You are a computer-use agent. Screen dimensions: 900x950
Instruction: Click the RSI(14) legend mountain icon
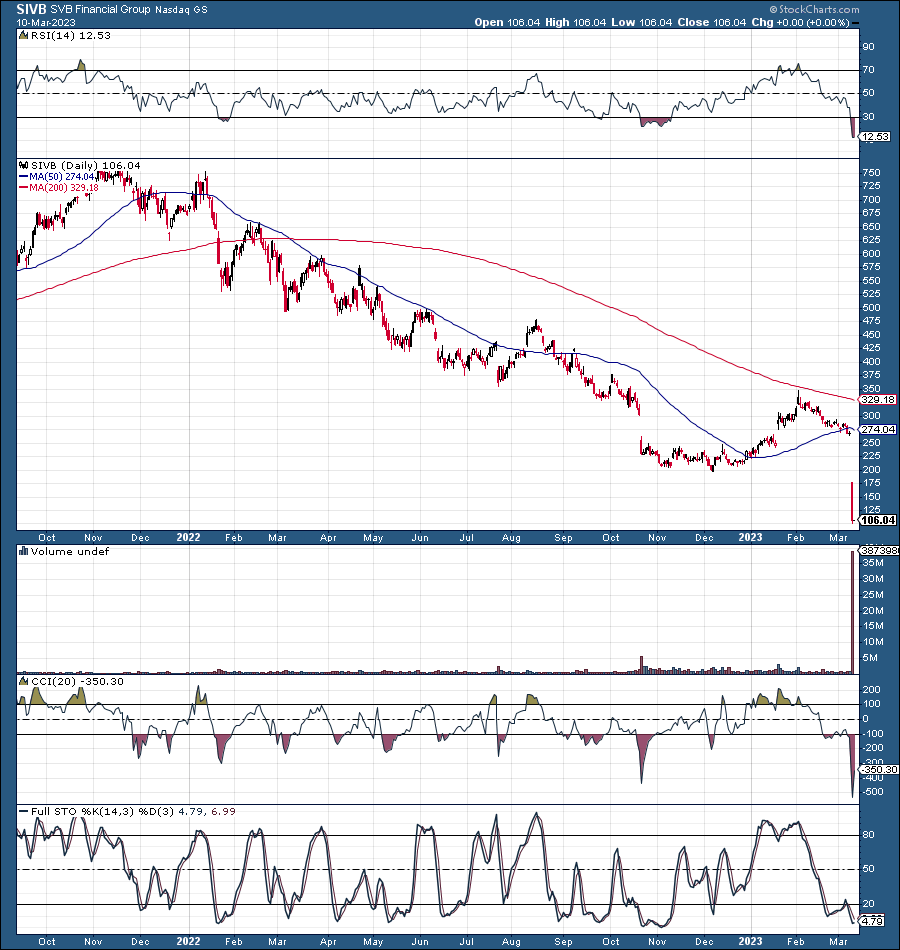coord(24,35)
